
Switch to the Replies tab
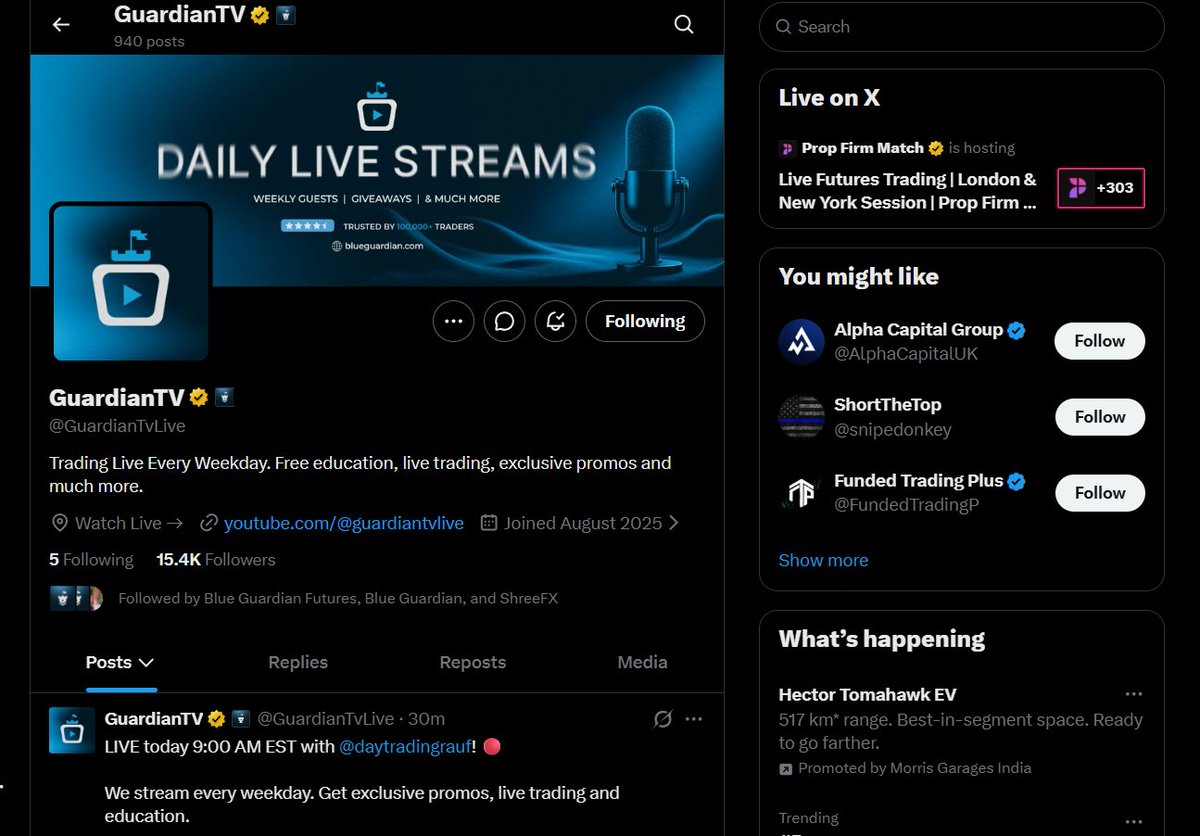click(x=298, y=662)
